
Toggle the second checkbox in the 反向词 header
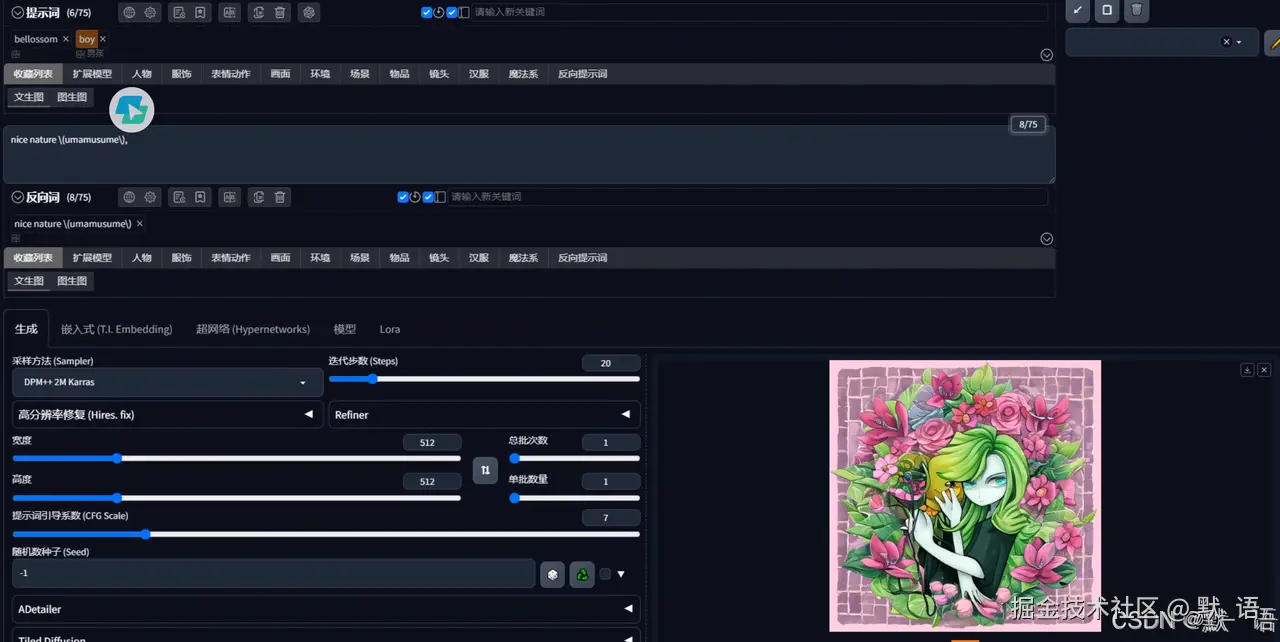click(x=428, y=197)
